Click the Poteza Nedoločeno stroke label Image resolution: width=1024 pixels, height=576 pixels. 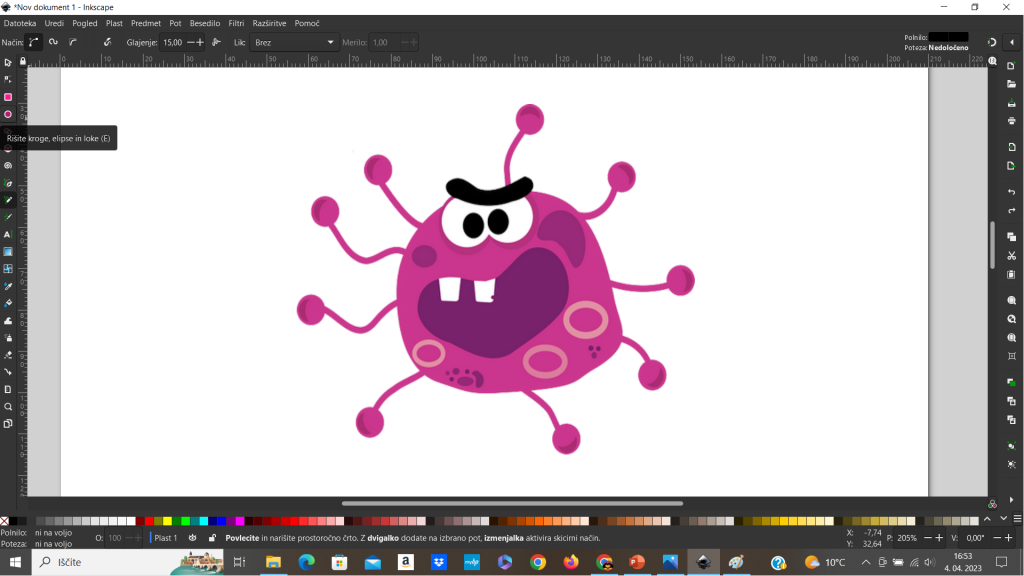(948, 48)
